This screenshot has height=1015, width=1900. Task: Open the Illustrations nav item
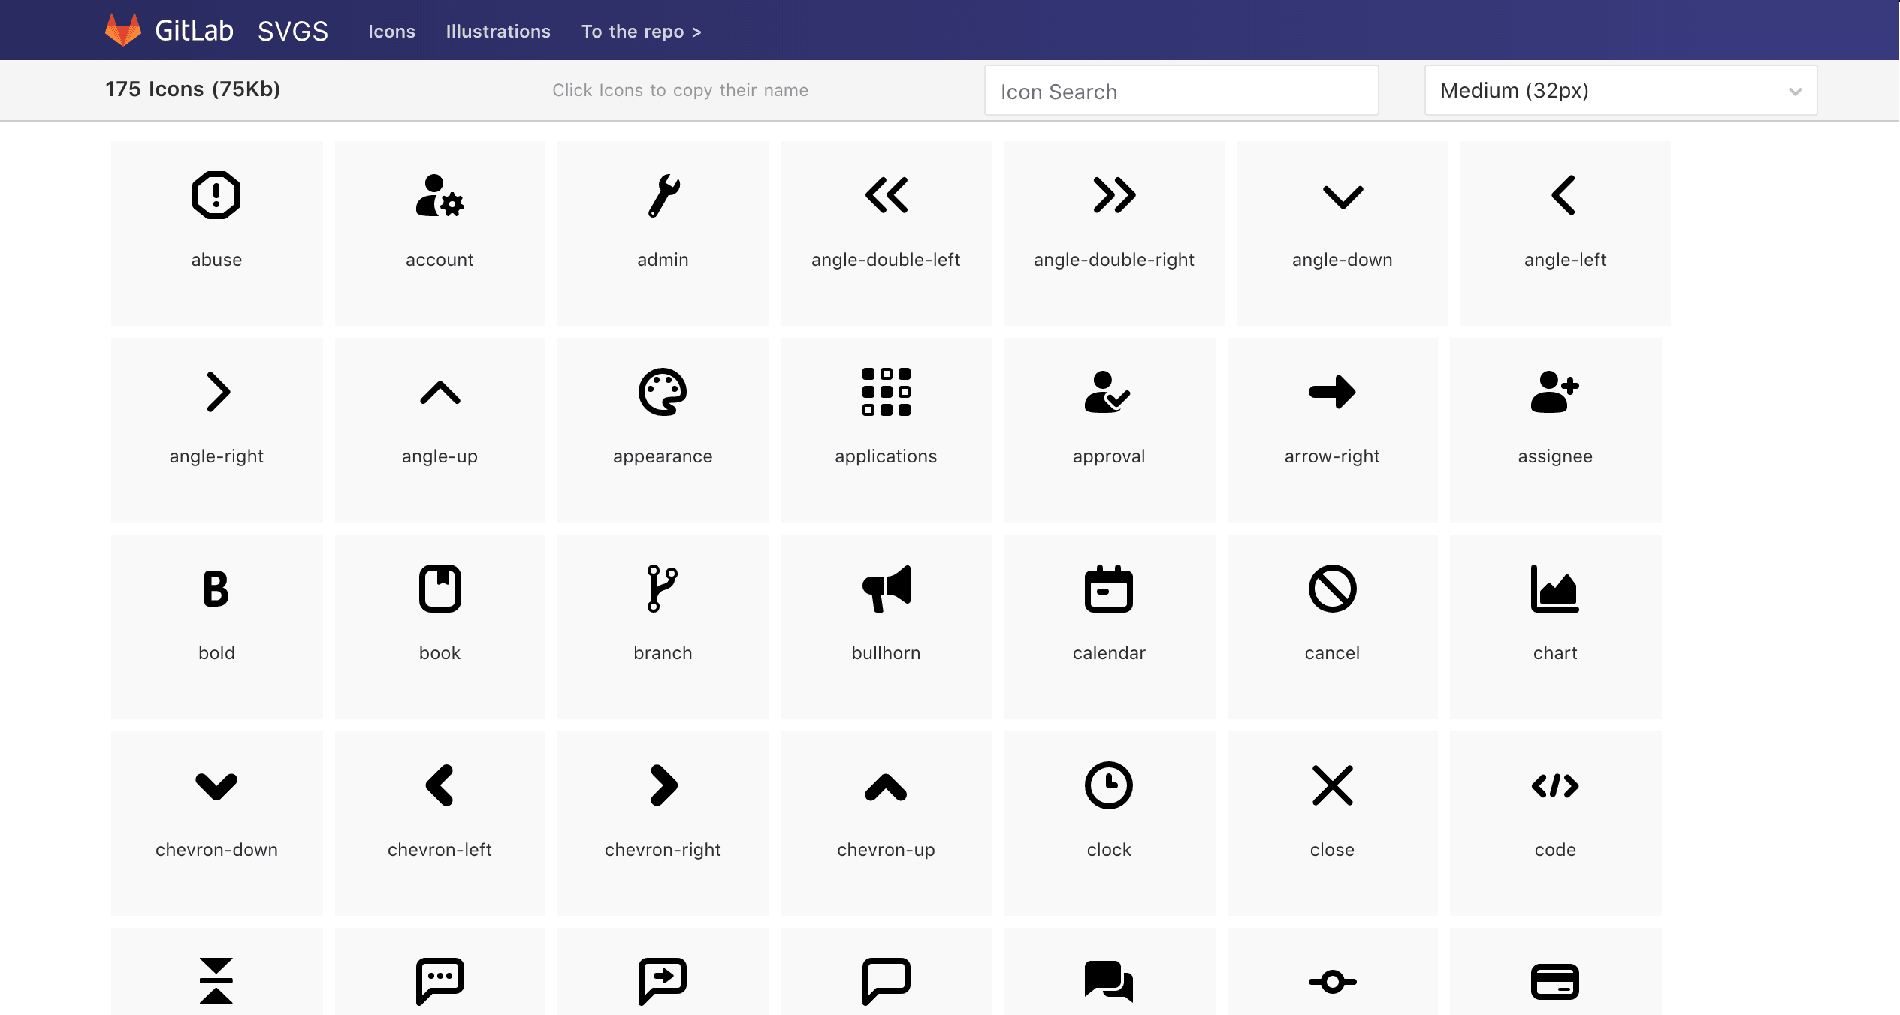click(x=498, y=32)
